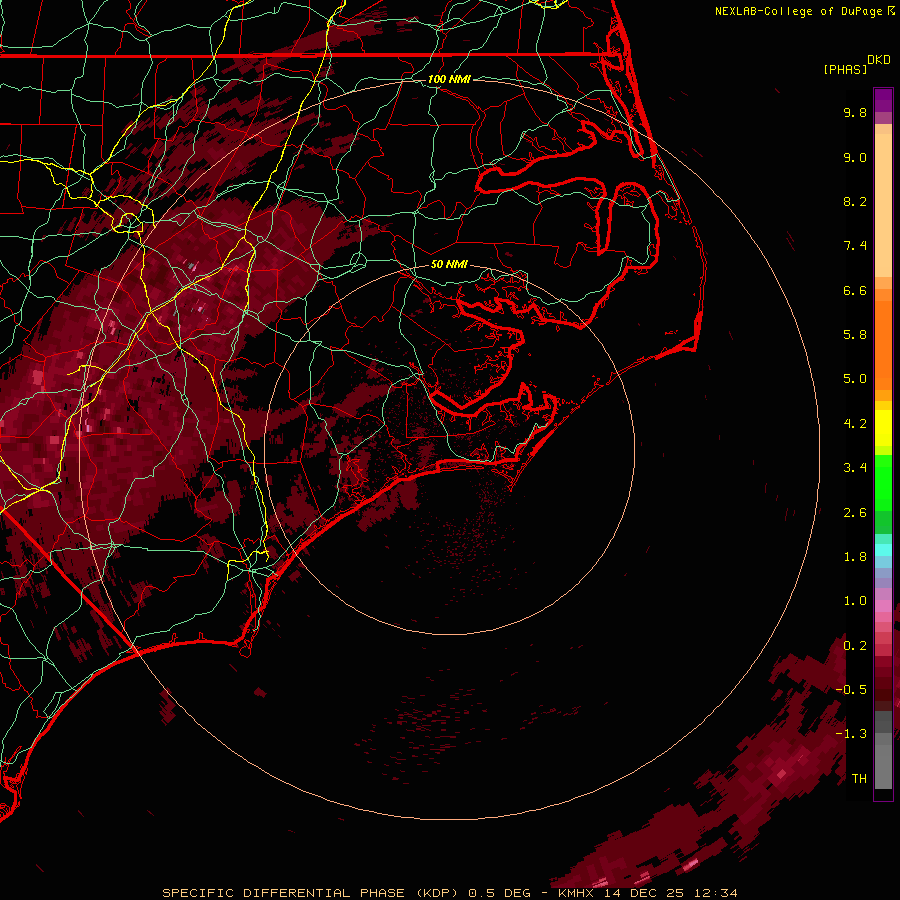Screen dimensions: 900x900
Task: Click the yellow segment of the color bar
Action: pyautogui.click(x=883, y=428)
